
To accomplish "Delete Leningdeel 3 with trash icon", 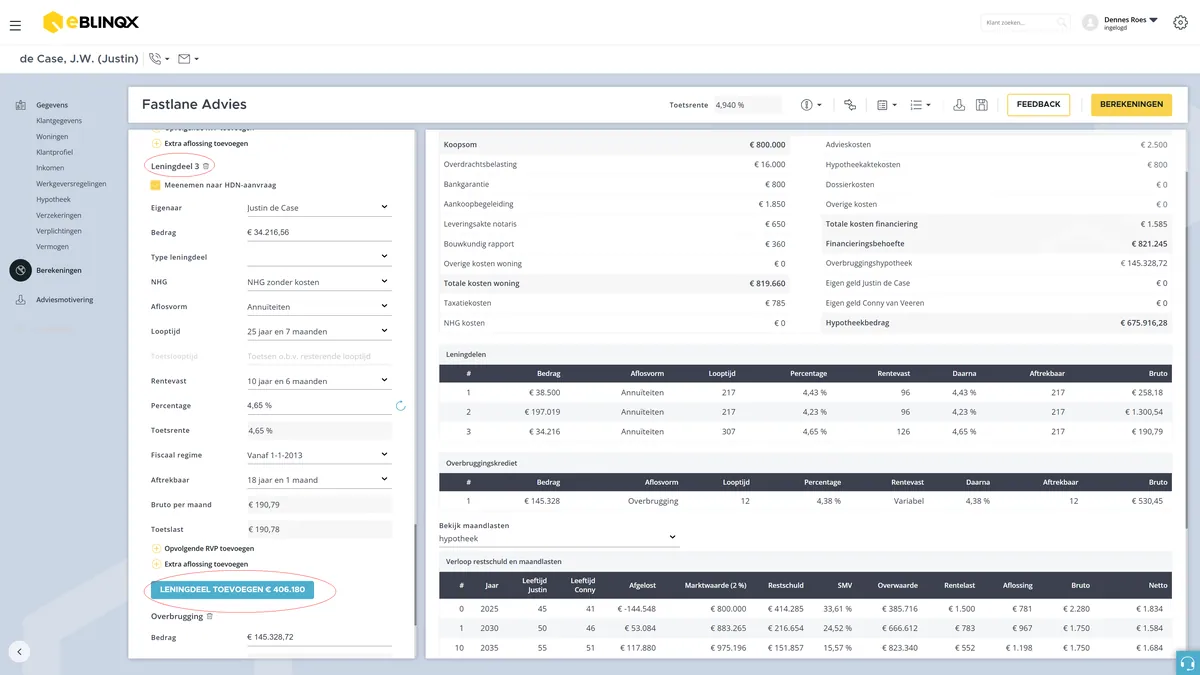I will (207, 166).
